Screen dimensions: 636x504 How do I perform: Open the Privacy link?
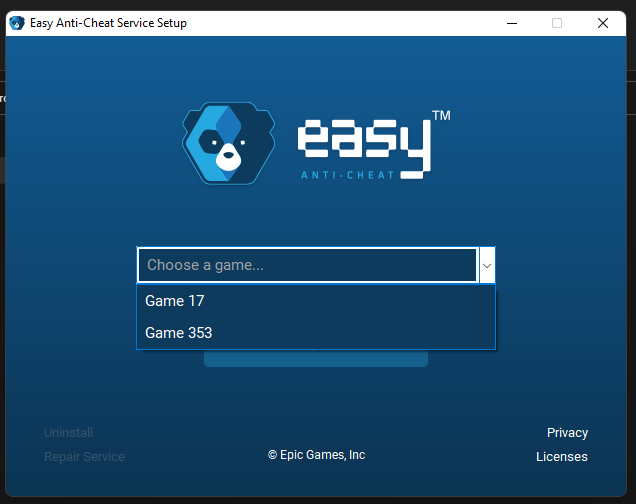[x=567, y=433]
